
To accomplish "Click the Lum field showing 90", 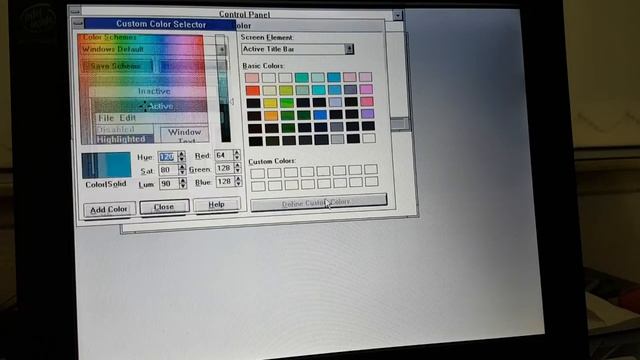I will click(x=169, y=184).
